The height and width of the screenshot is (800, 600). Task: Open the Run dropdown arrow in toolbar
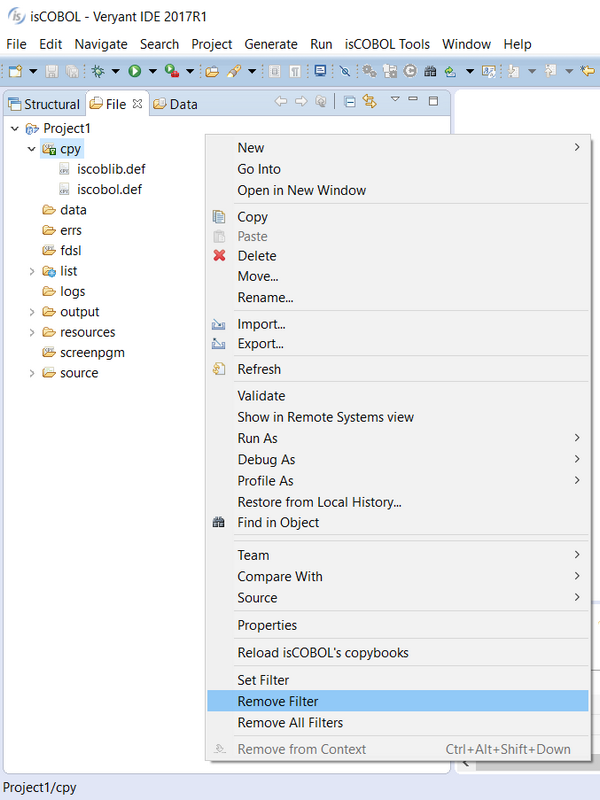point(152,71)
